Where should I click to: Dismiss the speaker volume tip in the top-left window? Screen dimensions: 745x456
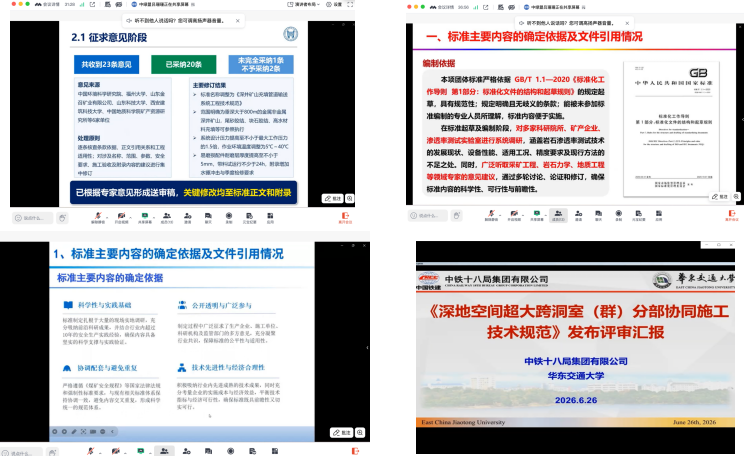pyautogui.click(x=238, y=20)
